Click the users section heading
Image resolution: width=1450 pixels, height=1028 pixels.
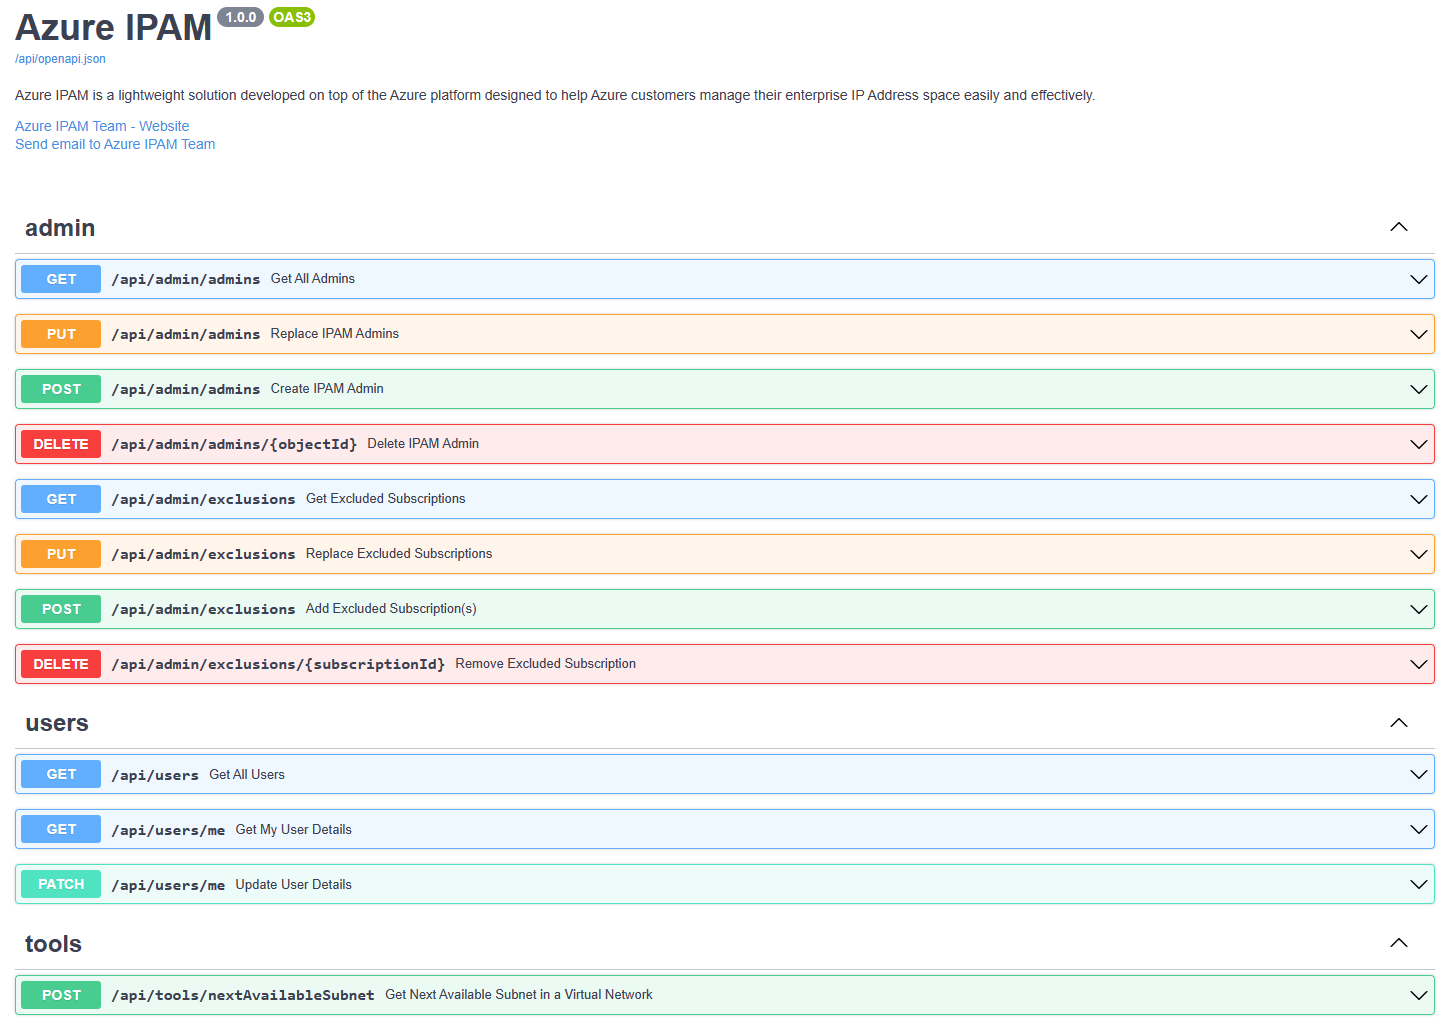point(57,723)
